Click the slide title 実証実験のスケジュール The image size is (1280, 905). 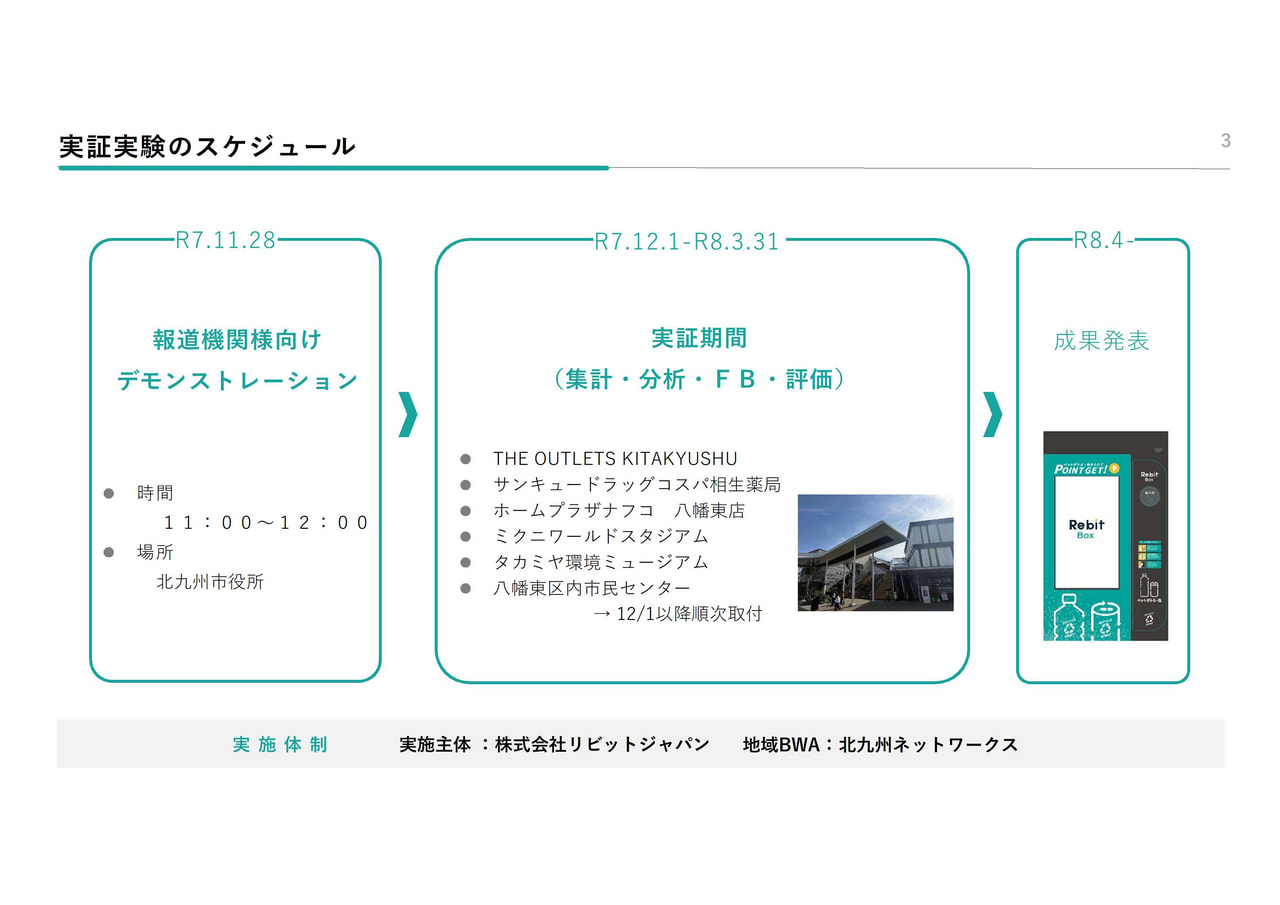pos(207,146)
